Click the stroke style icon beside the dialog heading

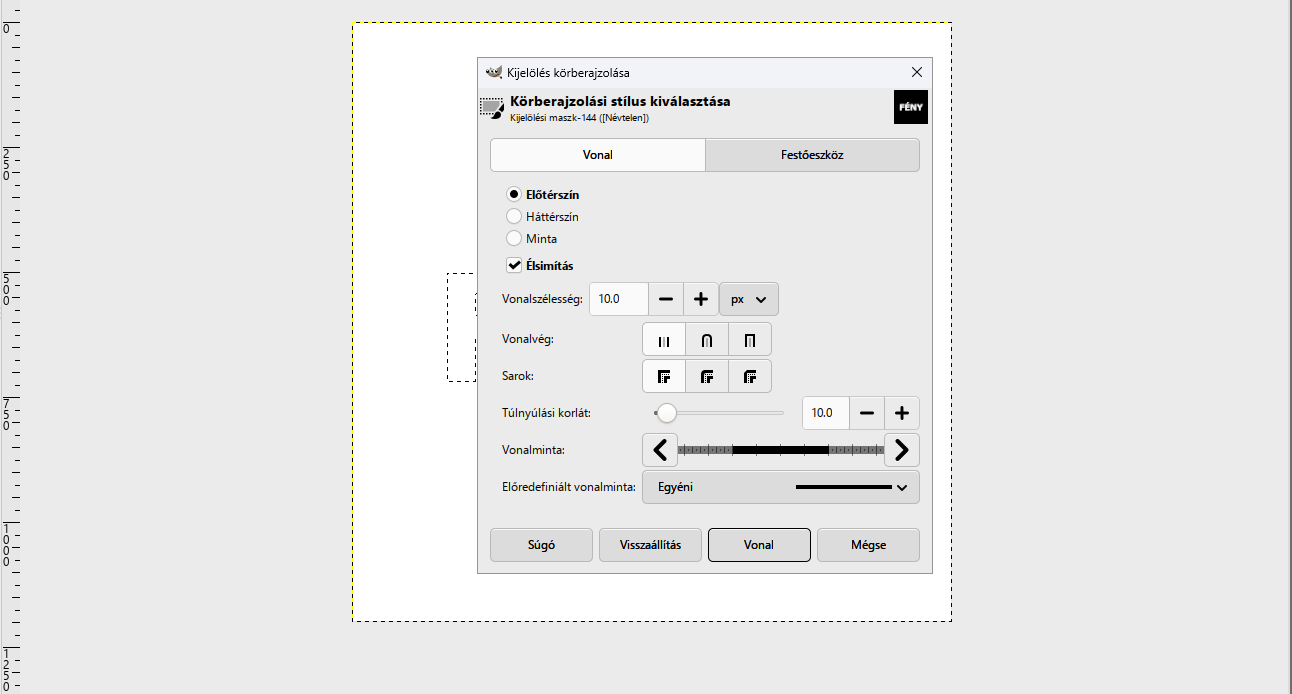[x=492, y=108]
